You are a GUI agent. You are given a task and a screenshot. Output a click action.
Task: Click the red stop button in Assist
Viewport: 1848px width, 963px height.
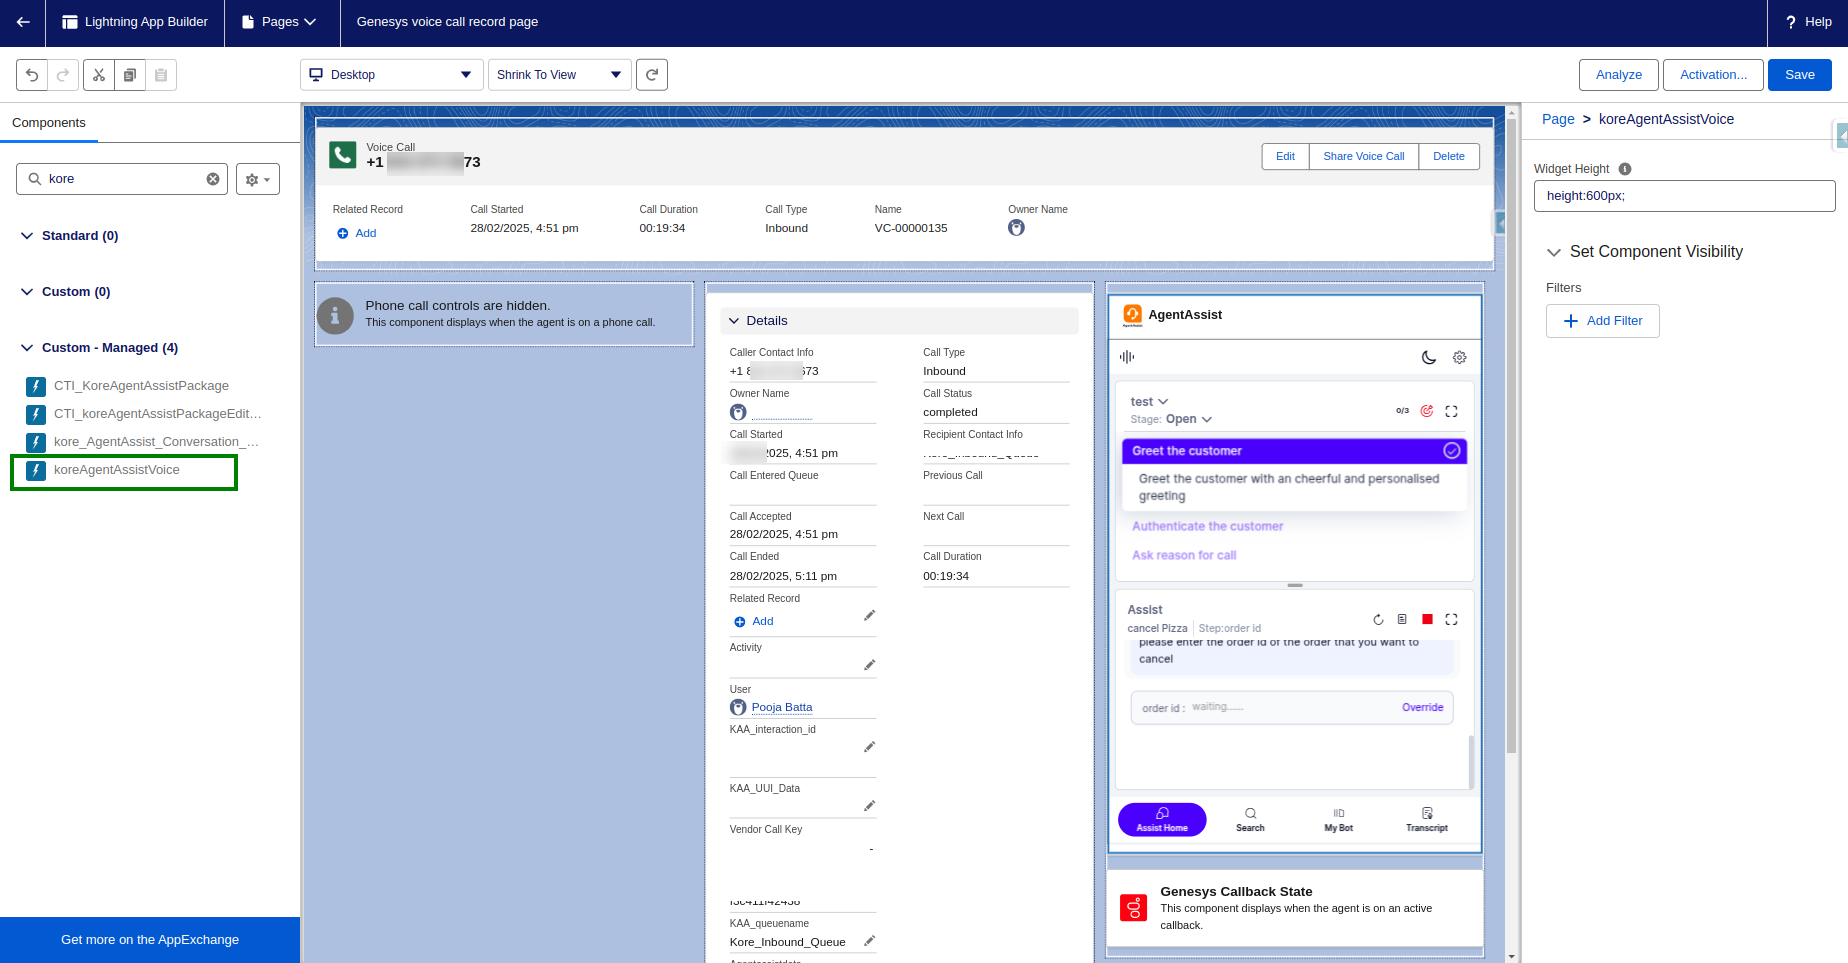tap(1427, 619)
